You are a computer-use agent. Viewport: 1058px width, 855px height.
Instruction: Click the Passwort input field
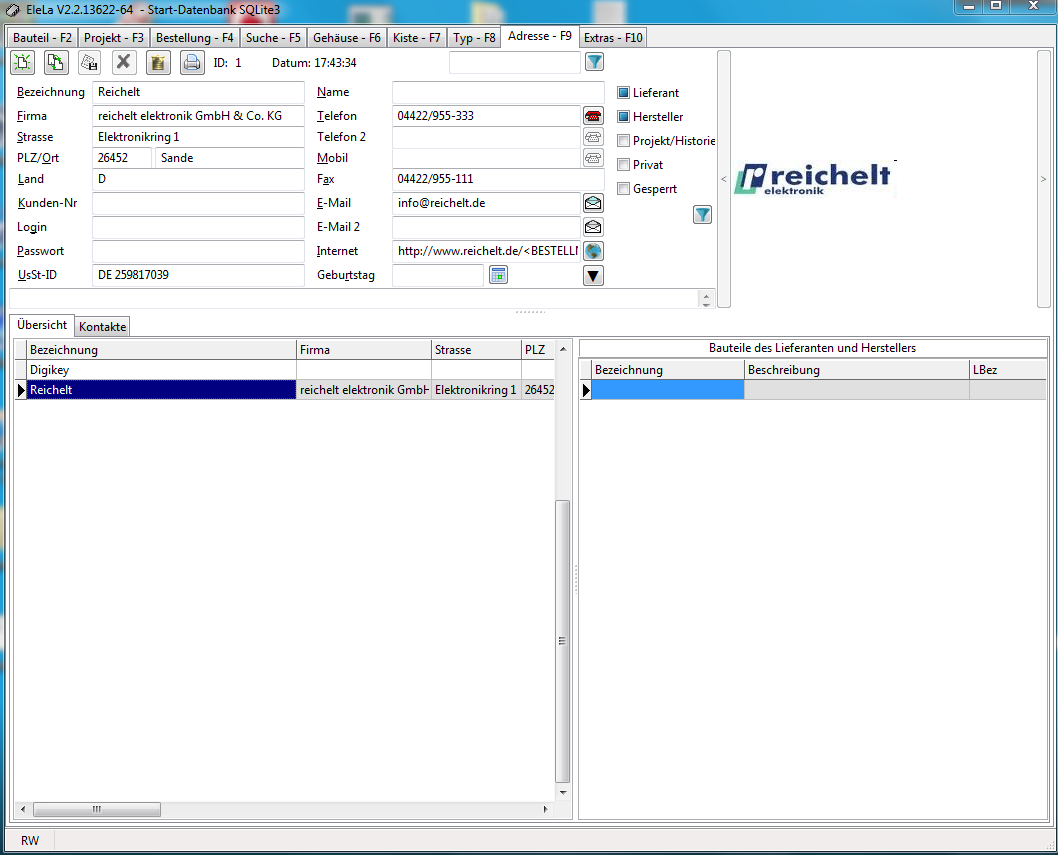pos(198,251)
